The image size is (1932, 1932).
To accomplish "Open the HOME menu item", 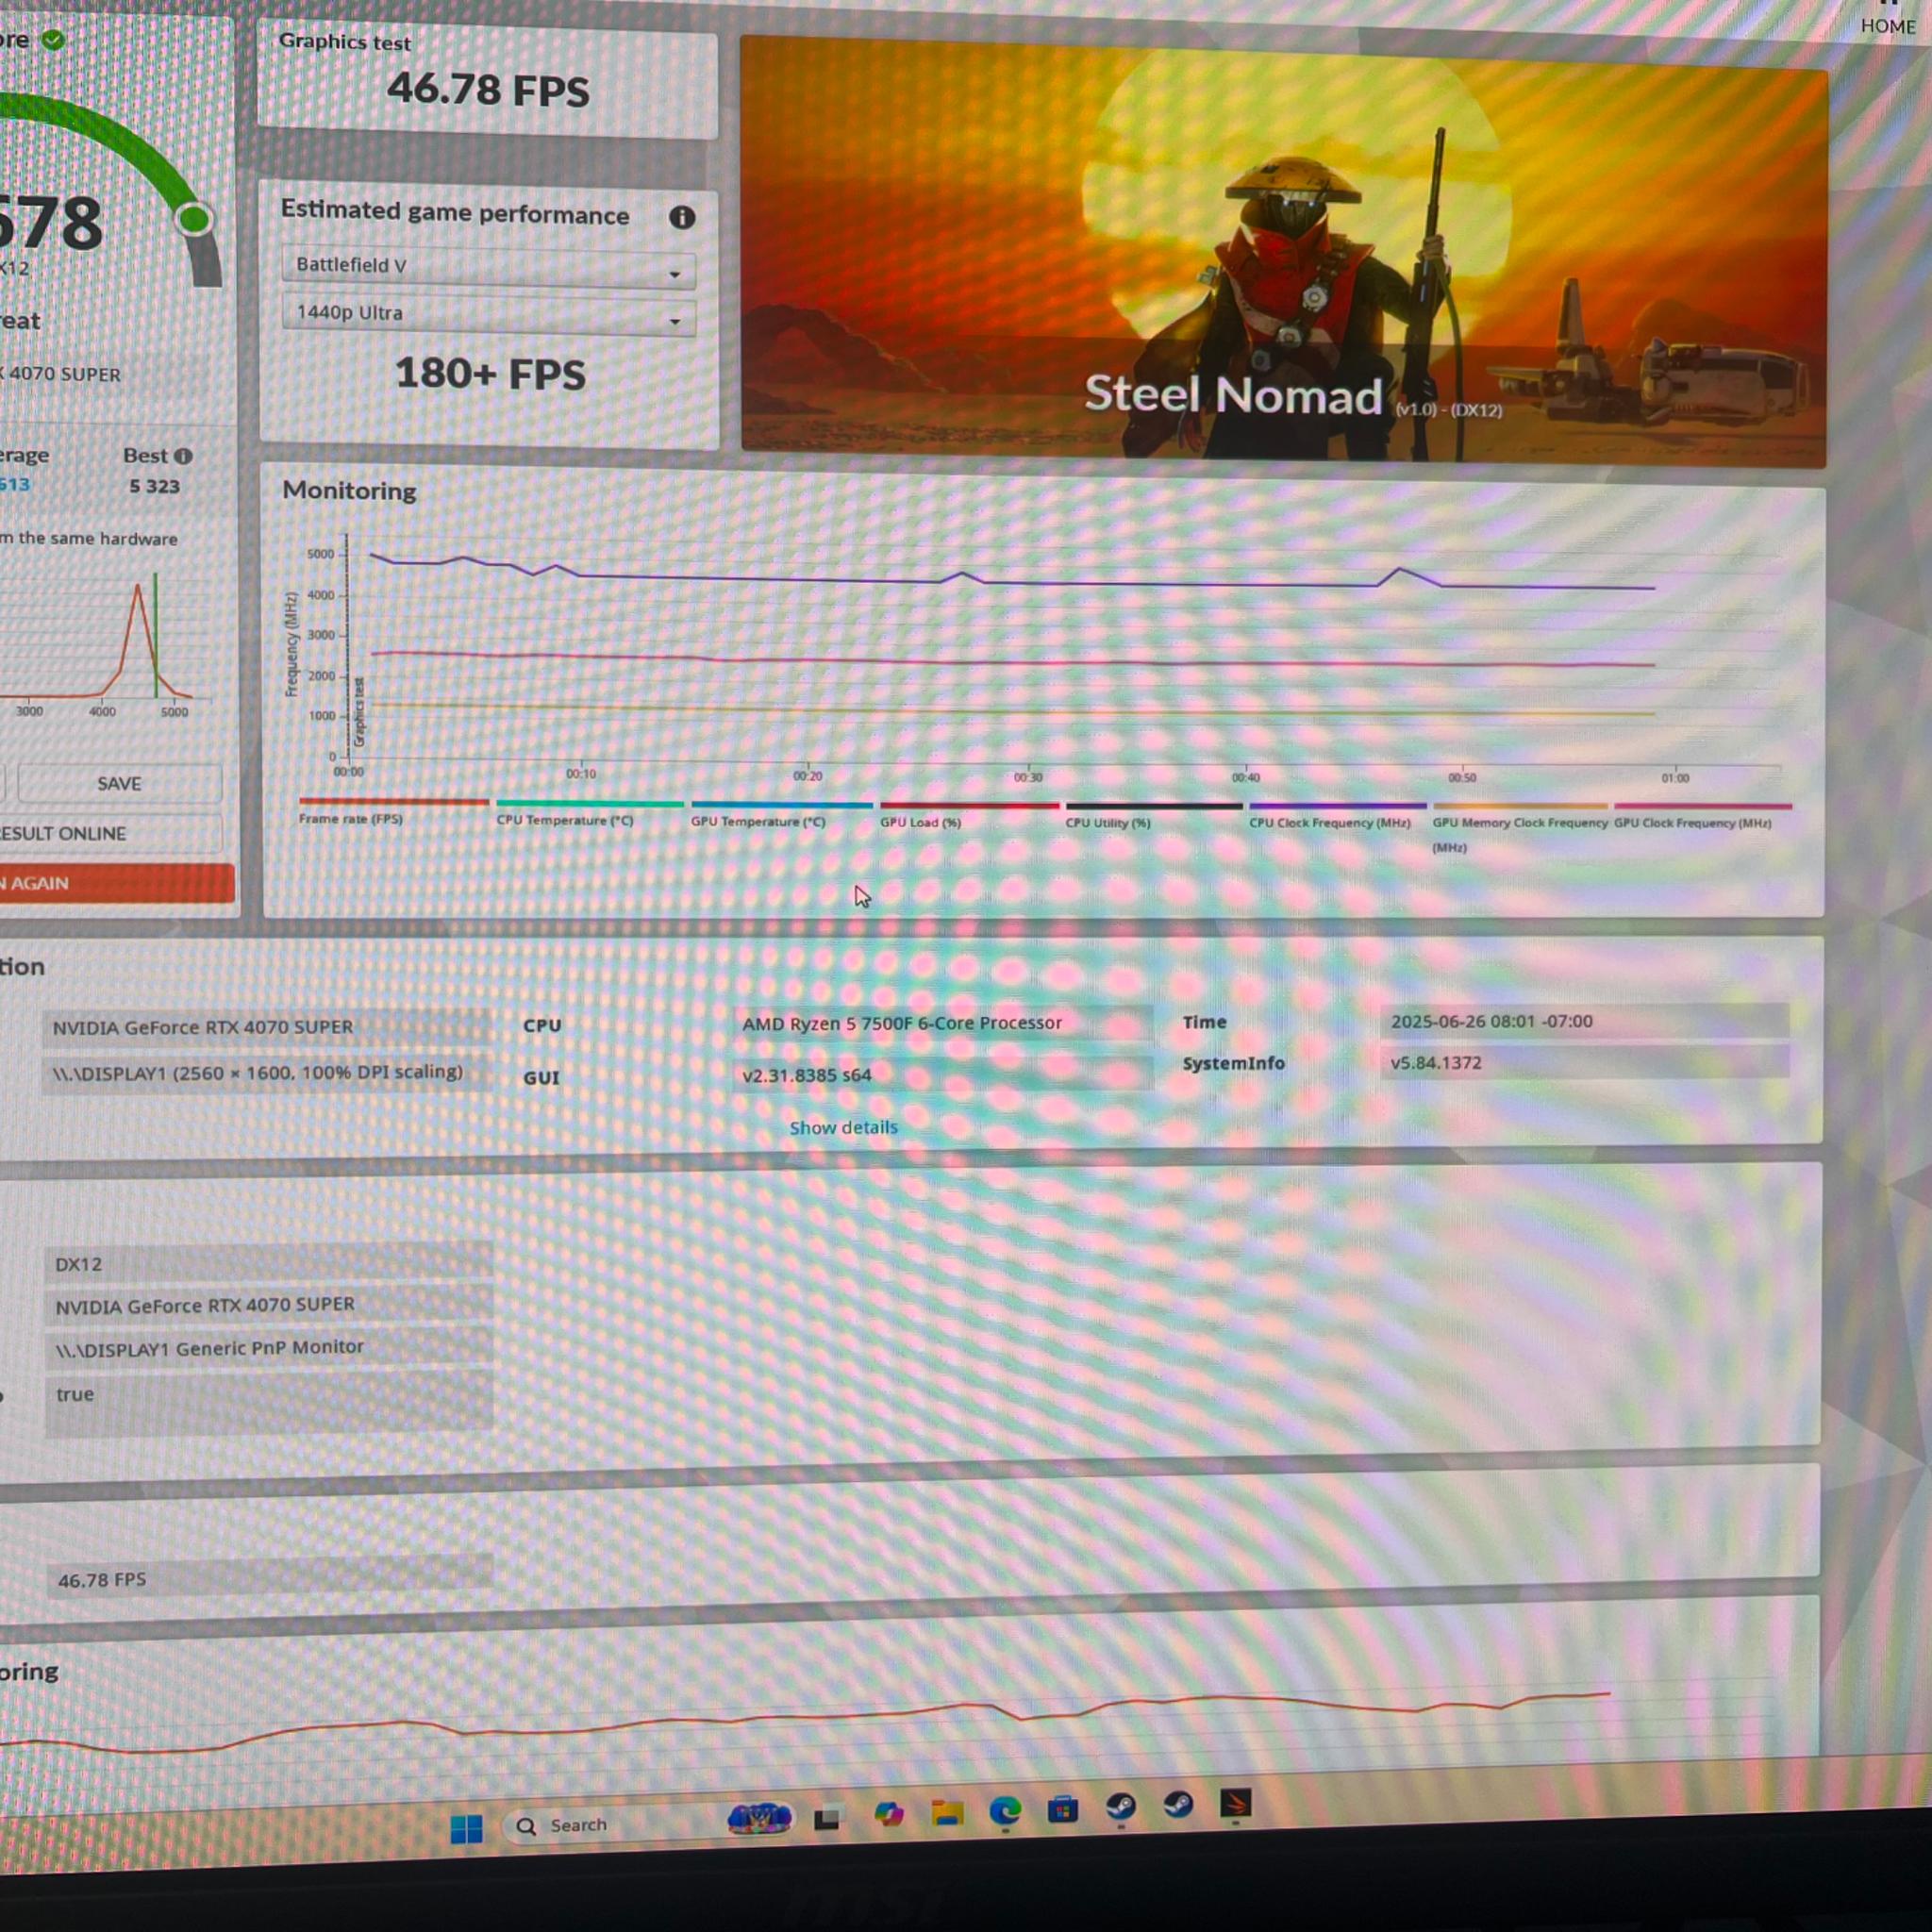I will [1888, 26].
